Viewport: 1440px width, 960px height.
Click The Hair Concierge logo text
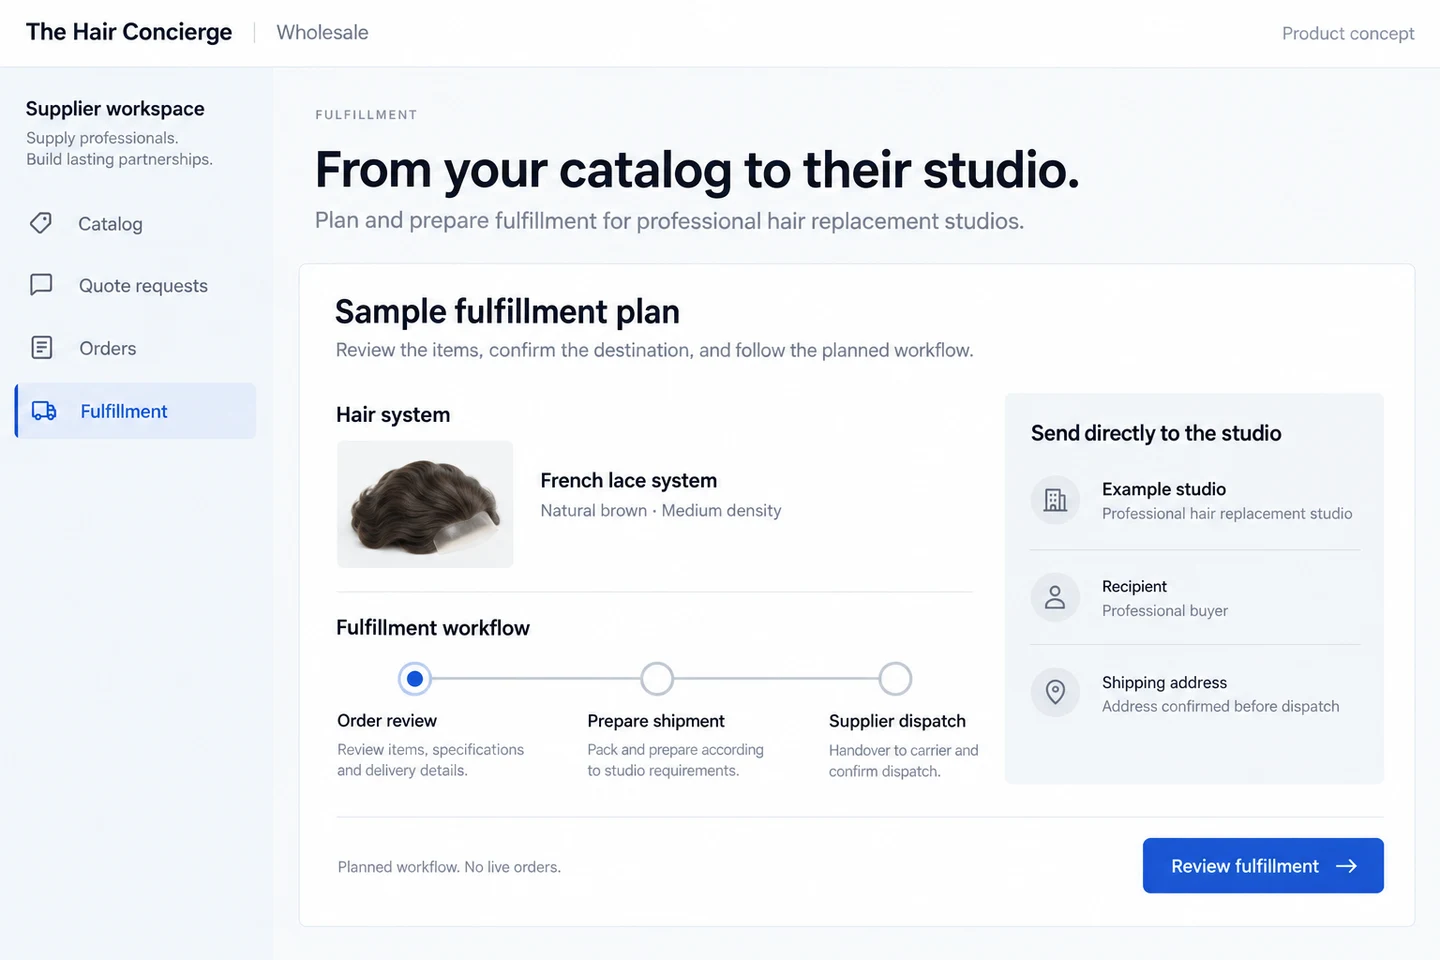[x=129, y=32]
